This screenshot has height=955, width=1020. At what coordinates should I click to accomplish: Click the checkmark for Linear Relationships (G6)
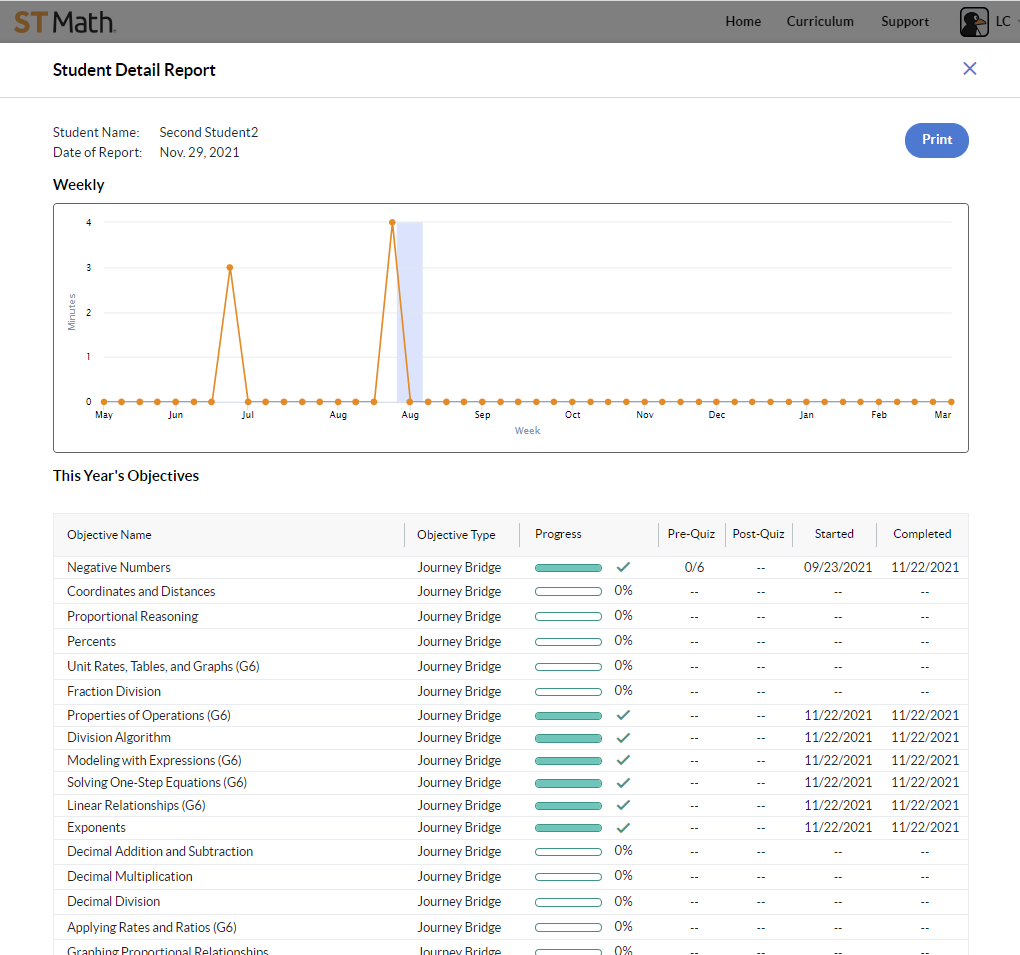(622, 805)
